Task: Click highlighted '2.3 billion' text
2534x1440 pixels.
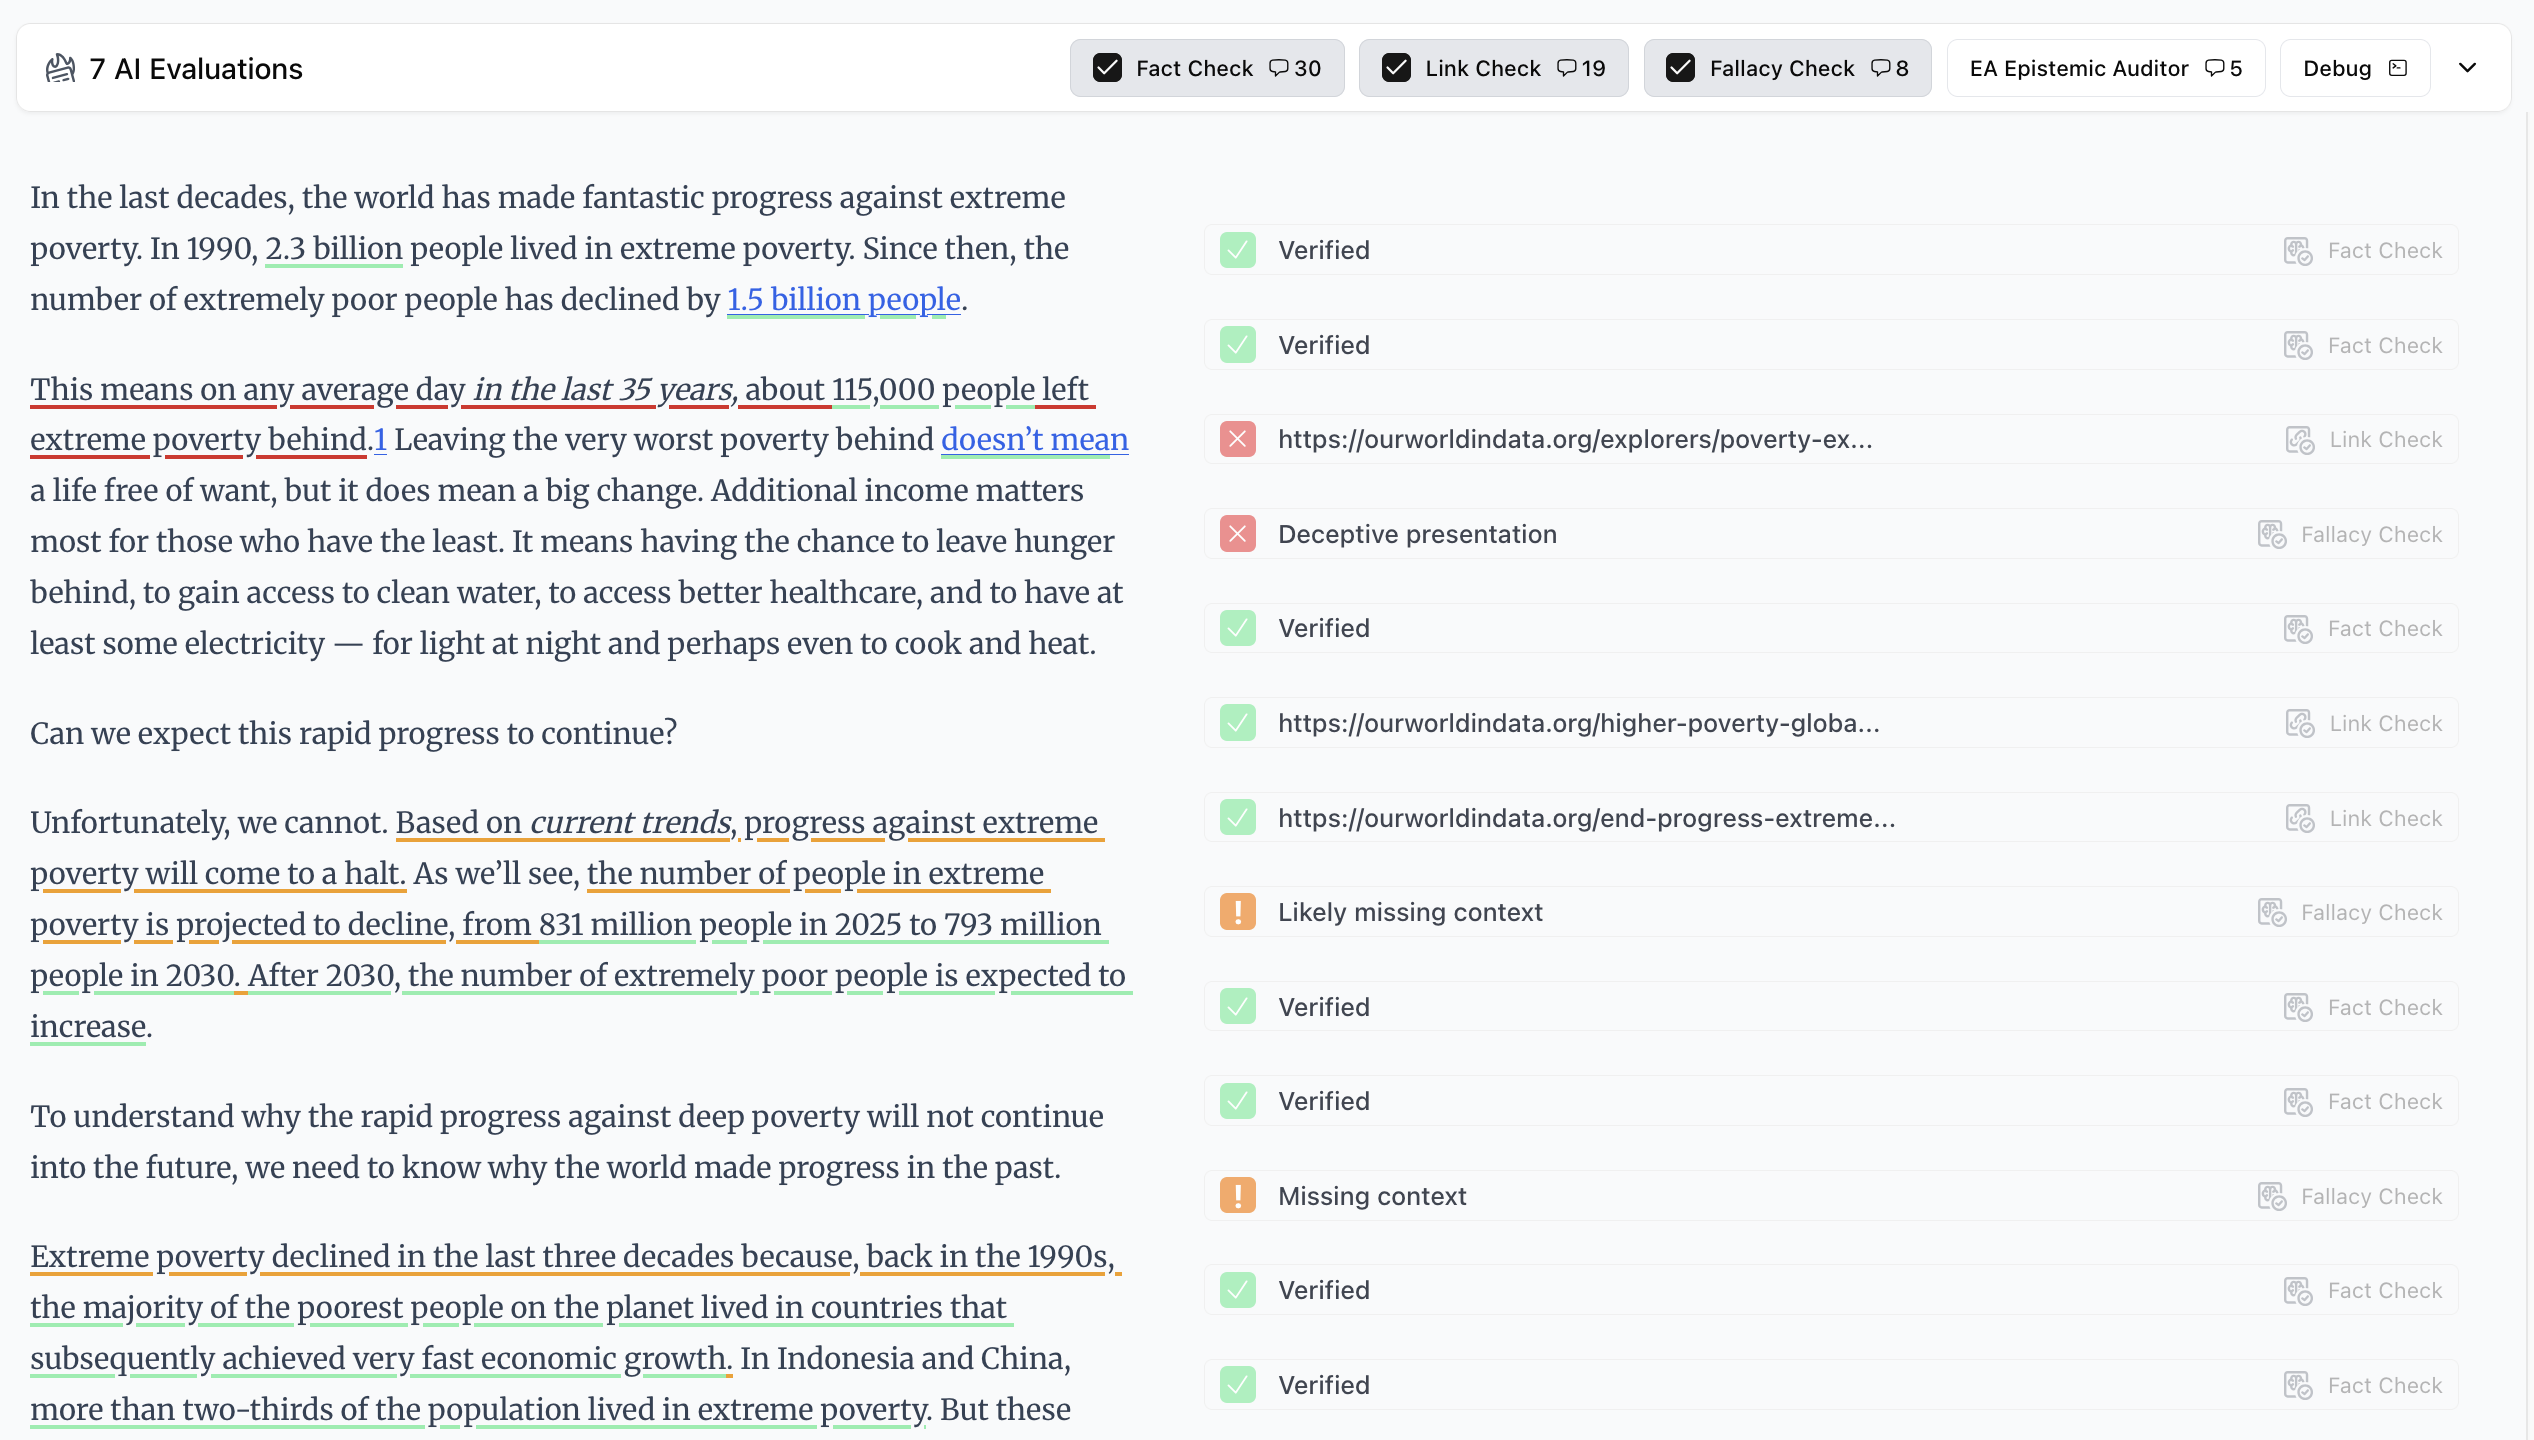Action: (334, 248)
